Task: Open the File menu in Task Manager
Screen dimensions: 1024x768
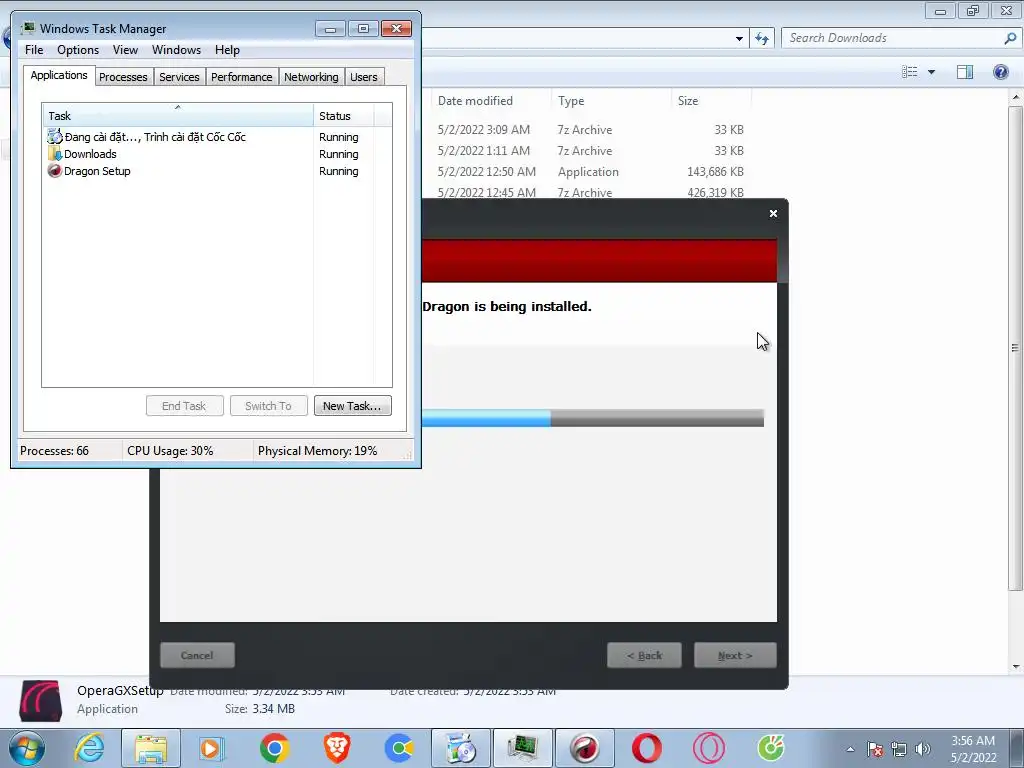Action: coord(34,50)
